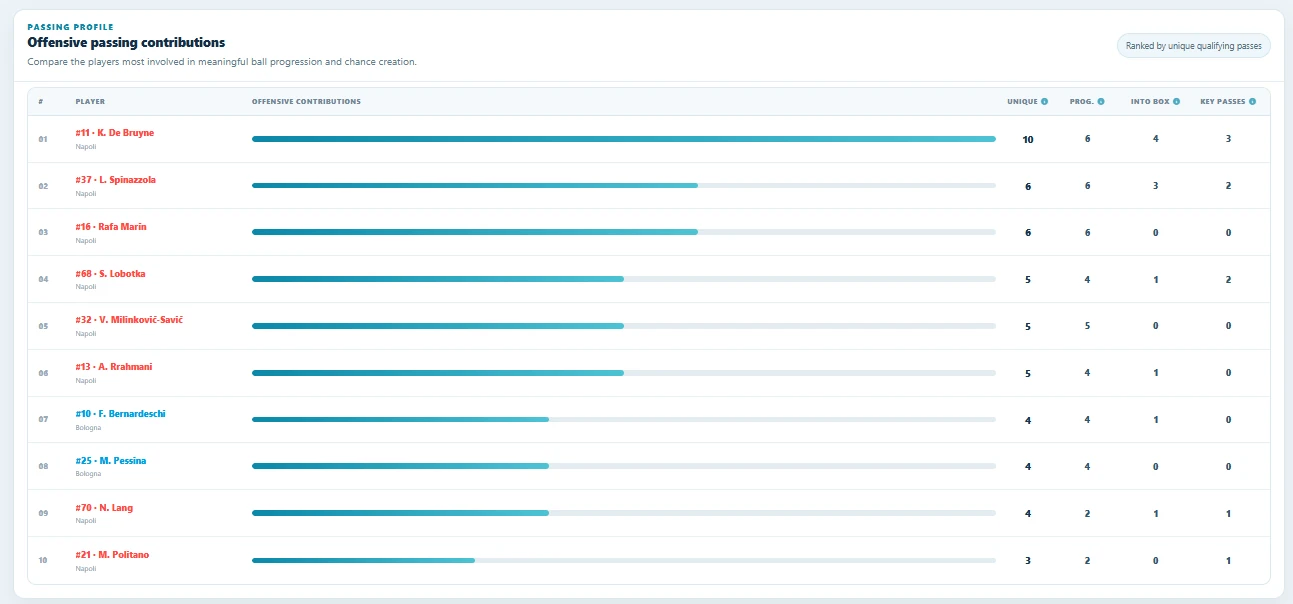Open player #21 M. Politano
Screen dimensions: 1293x604
click(x=112, y=555)
